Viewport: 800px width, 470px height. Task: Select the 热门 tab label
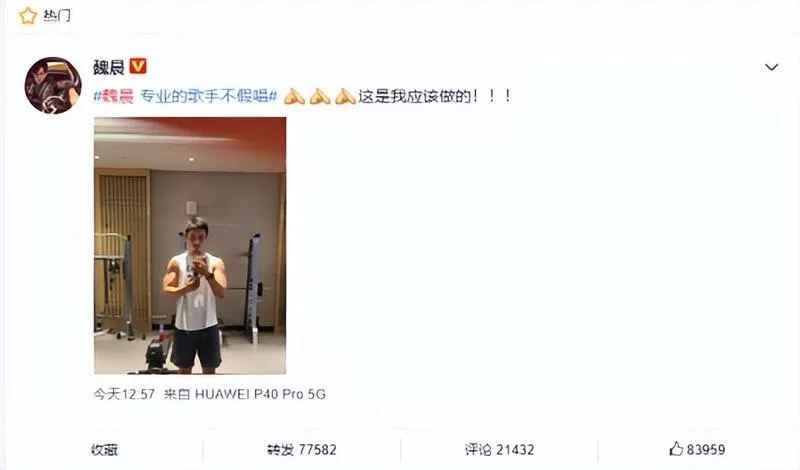tap(57, 16)
